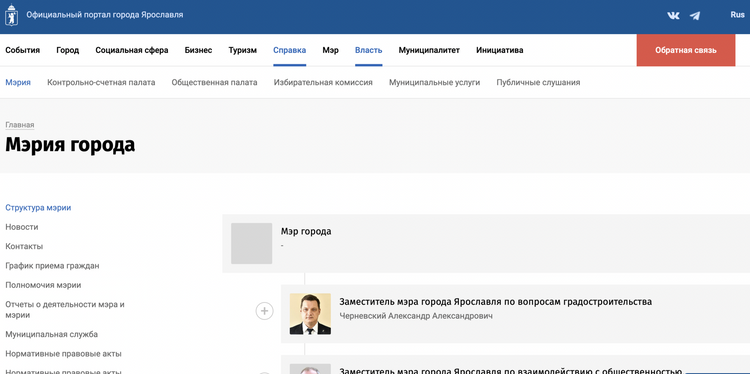Open the Социальная сфера menu
The image size is (750, 374).
point(132,50)
